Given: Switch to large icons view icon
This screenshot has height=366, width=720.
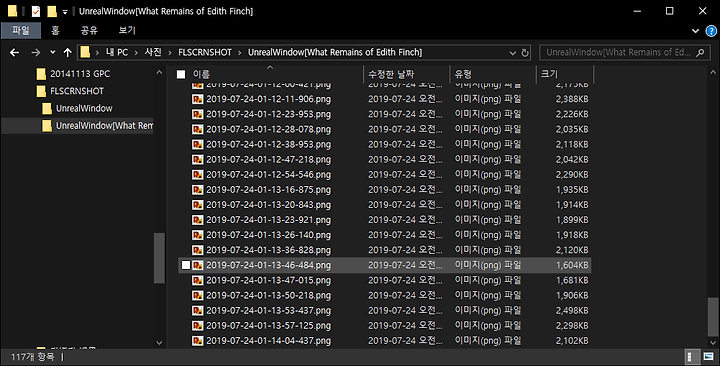Looking at the screenshot, I should pos(709,357).
